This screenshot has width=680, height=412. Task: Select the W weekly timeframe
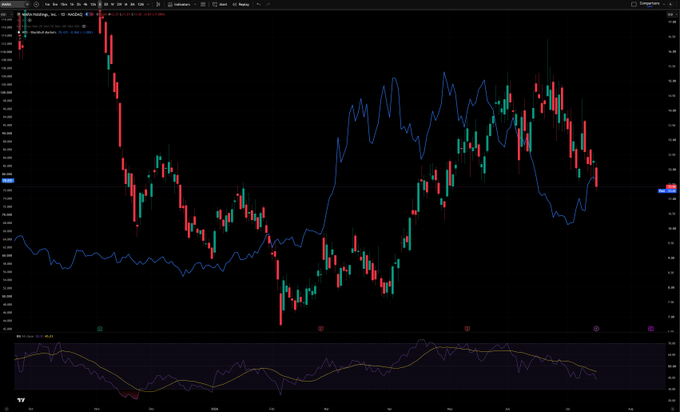click(112, 4)
